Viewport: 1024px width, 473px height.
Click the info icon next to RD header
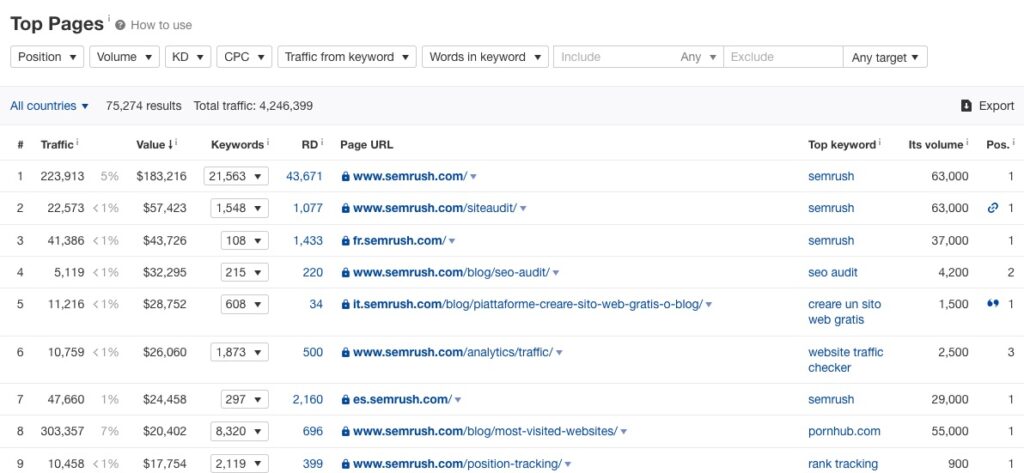tap(322, 142)
